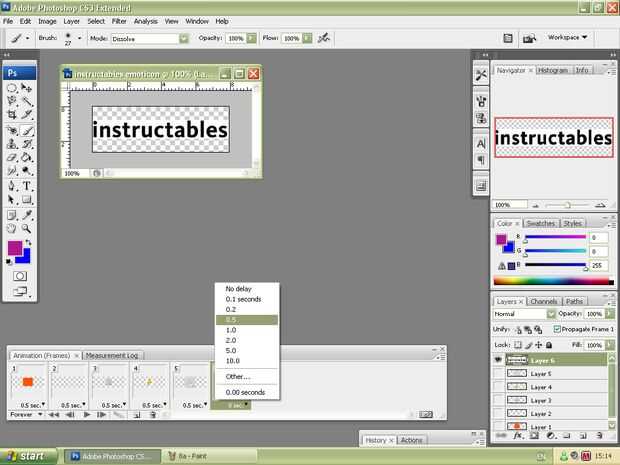Select the Dodge tool
Image resolution: width=620 pixels, height=465 pixels.
click(x=26, y=171)
